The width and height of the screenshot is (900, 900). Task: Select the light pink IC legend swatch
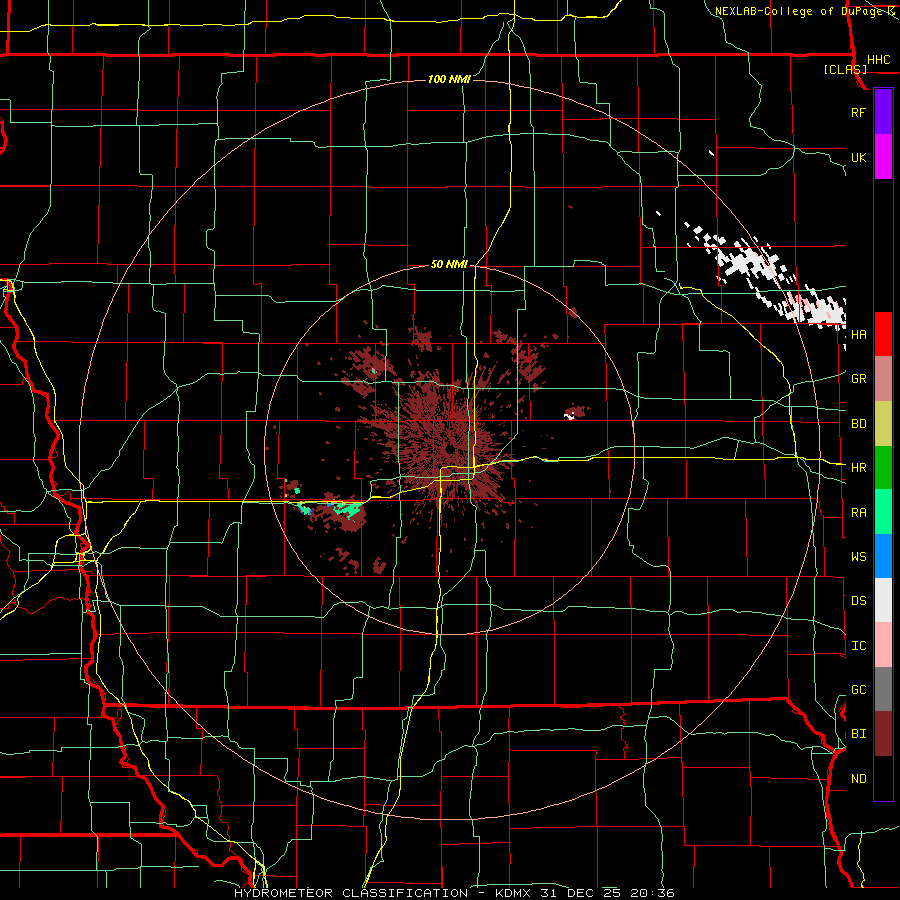pos(883,645)
